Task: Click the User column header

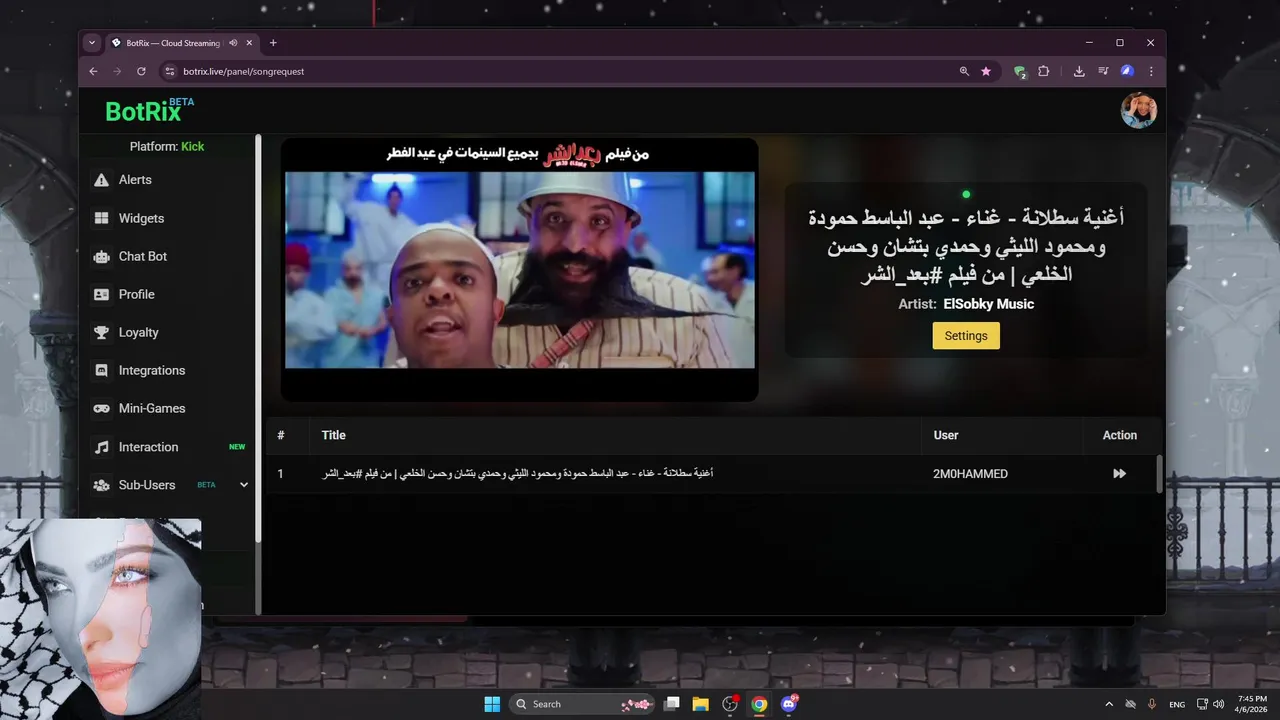Action: click(x=946, y=435)
